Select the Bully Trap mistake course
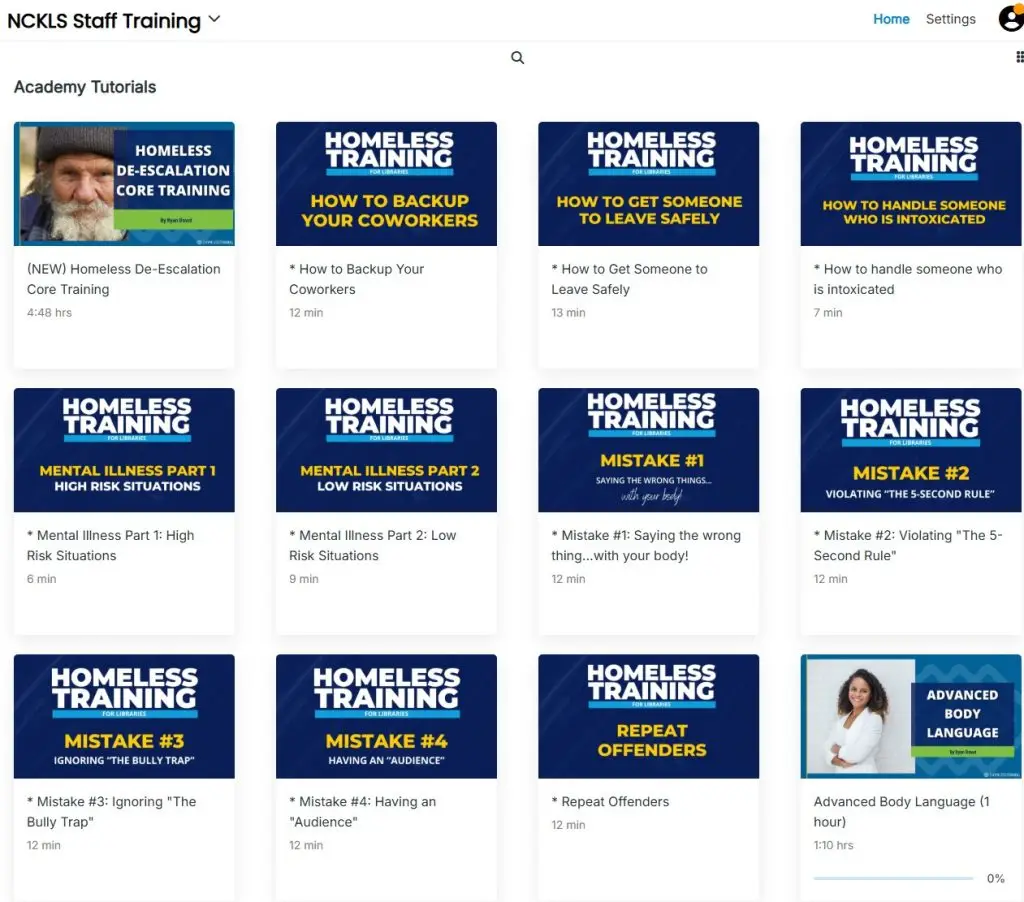Viewport: 1024px width, 902px height. [x=124, y=715]
